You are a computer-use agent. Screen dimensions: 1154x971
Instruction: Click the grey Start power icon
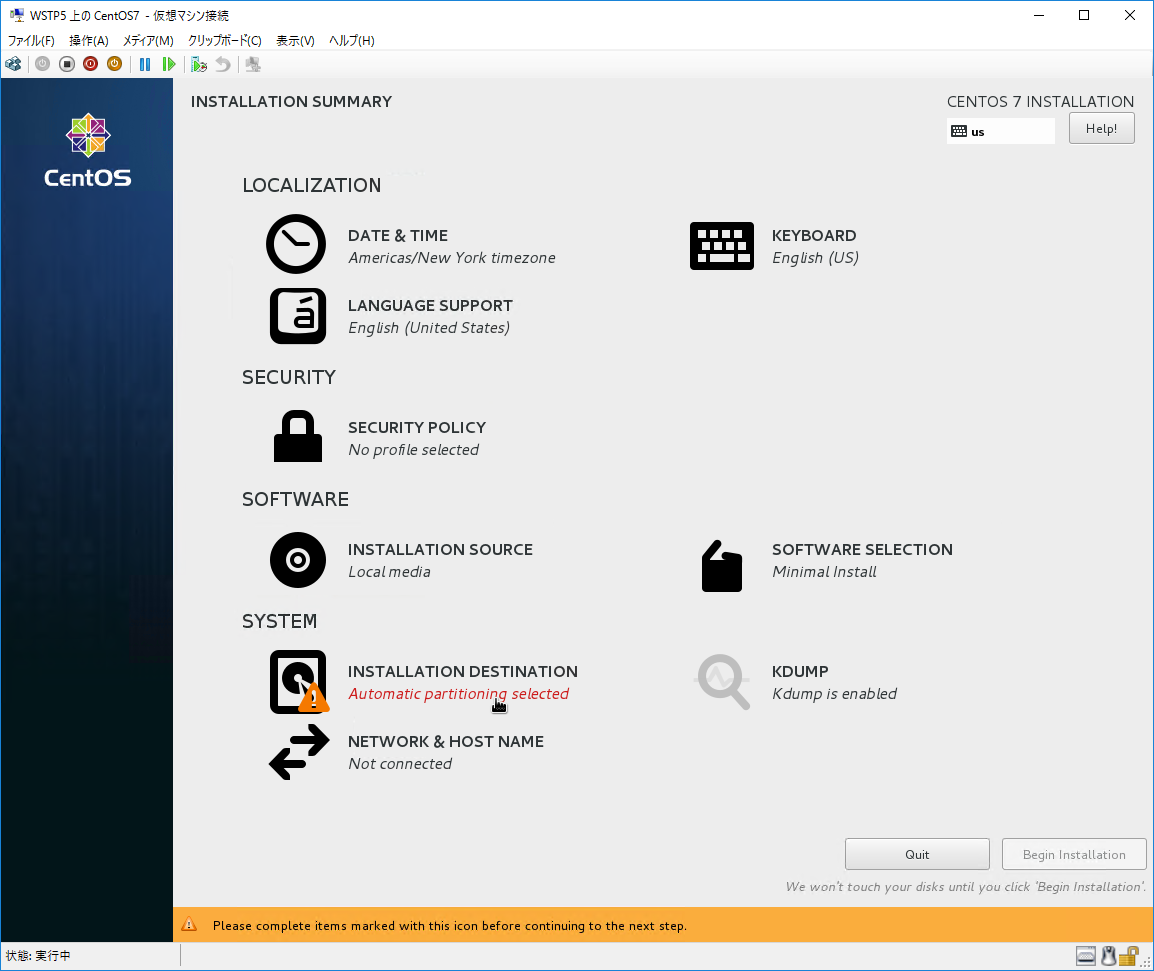point(43,64)
